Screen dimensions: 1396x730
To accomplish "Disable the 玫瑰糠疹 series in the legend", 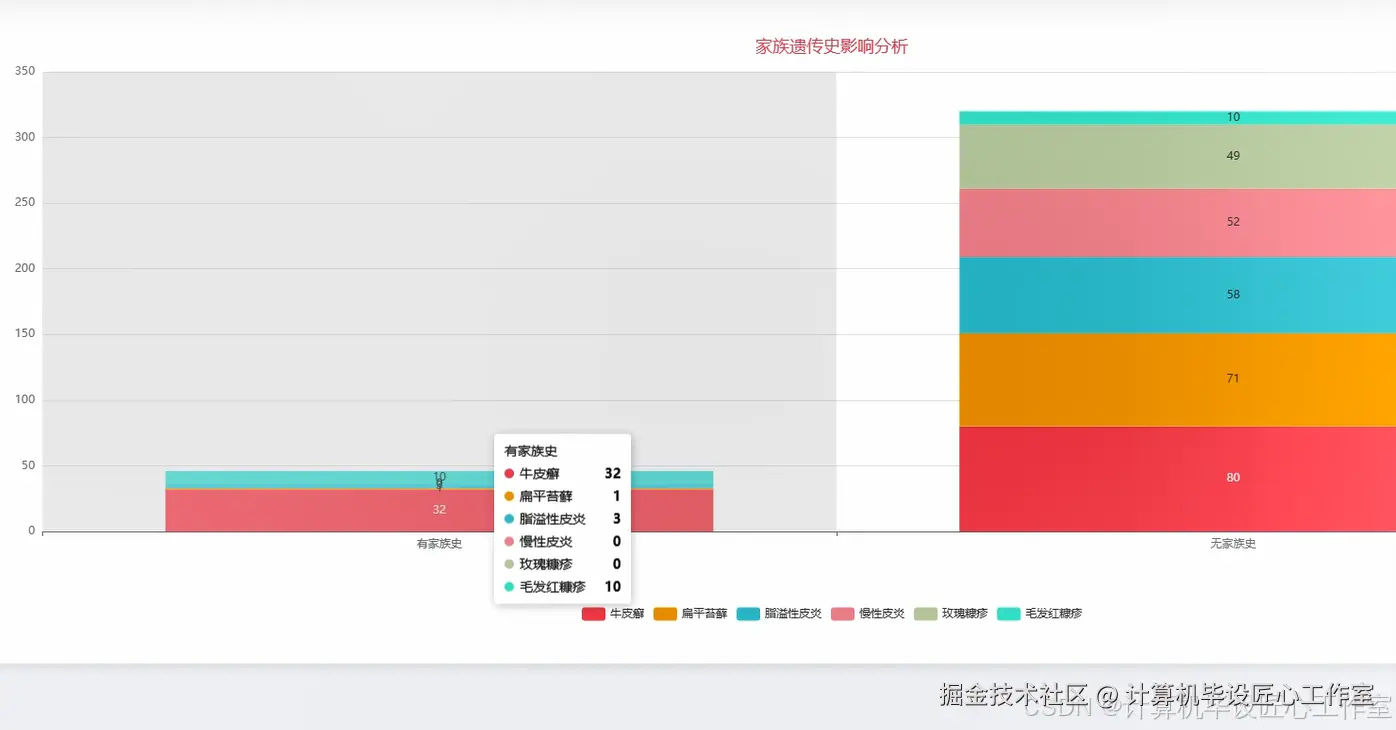I will tap(951, 614).
